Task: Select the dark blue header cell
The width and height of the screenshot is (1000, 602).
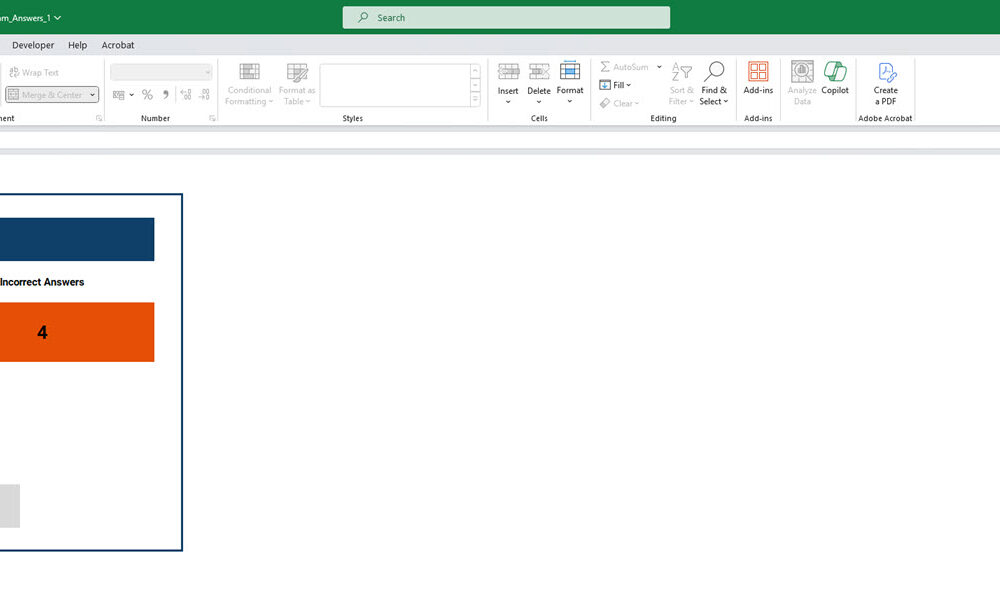Action: (x=77, y=239)
